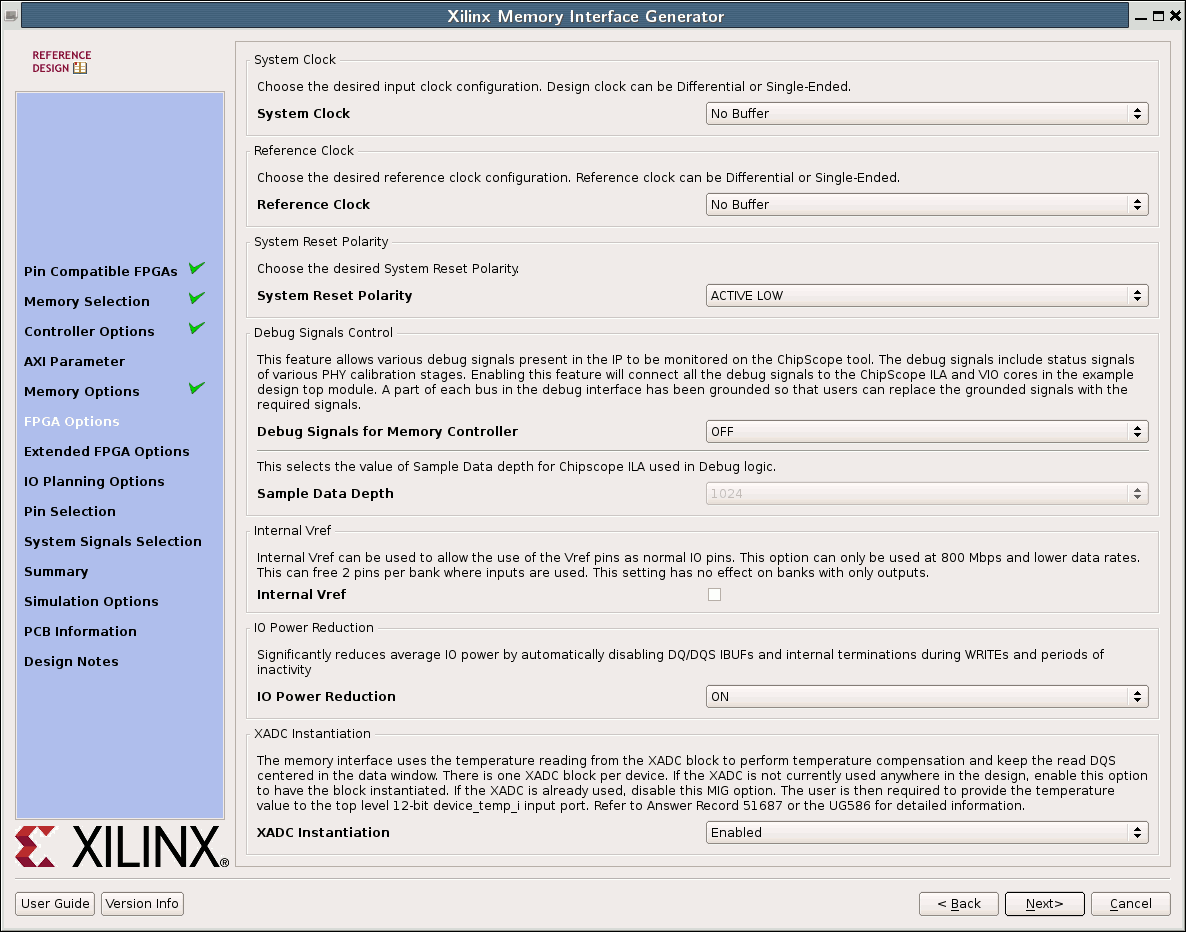
Task: Go to Extended FPGA Options step
Action: pos(107,452)
